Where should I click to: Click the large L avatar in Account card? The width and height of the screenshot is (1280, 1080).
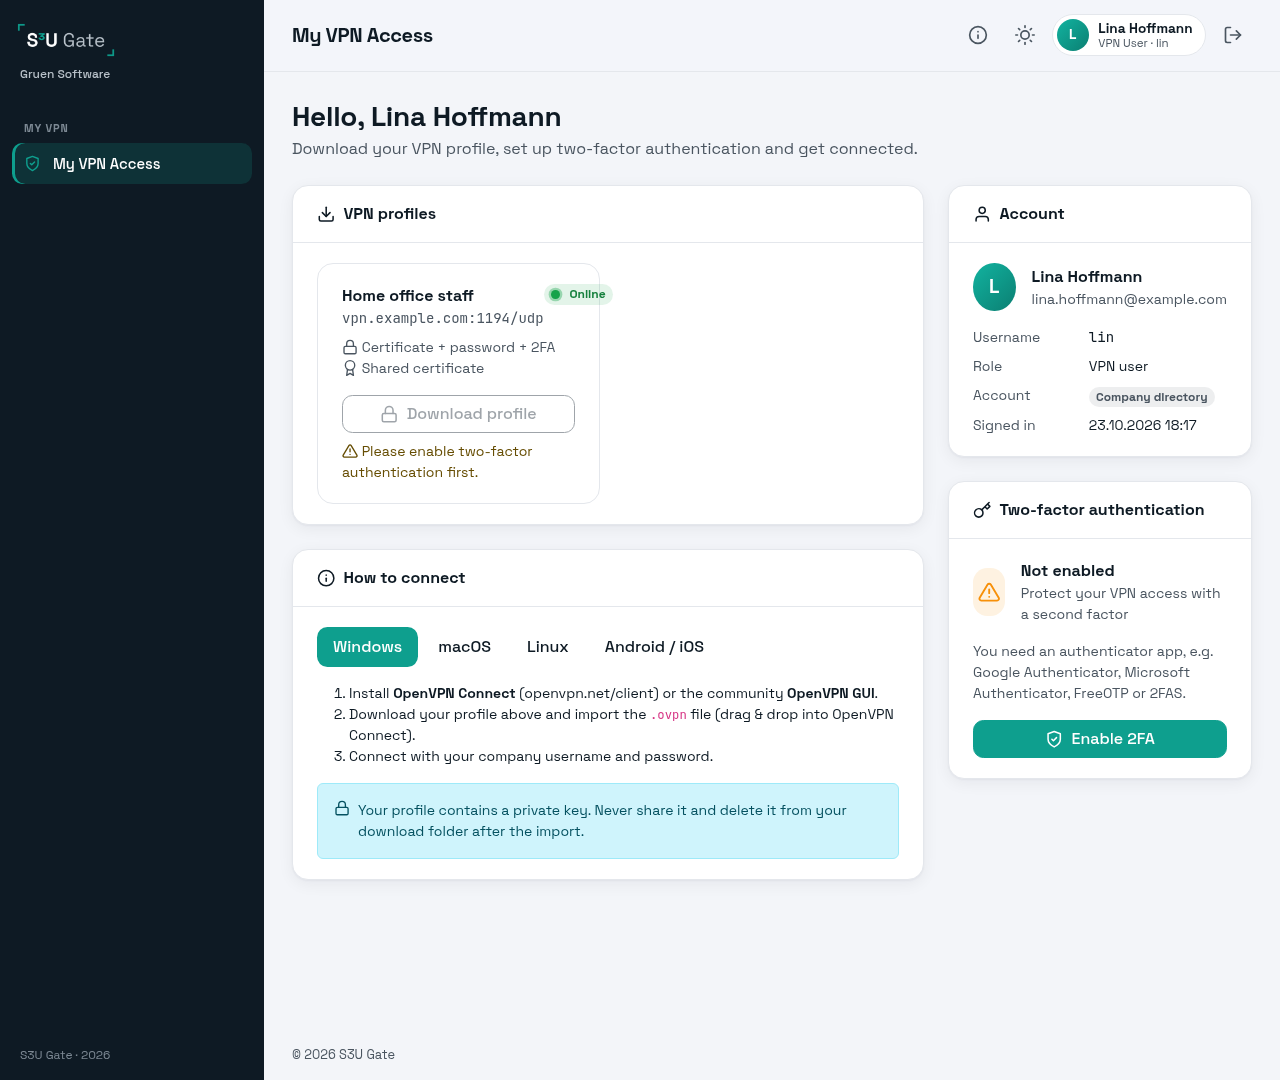994,287
